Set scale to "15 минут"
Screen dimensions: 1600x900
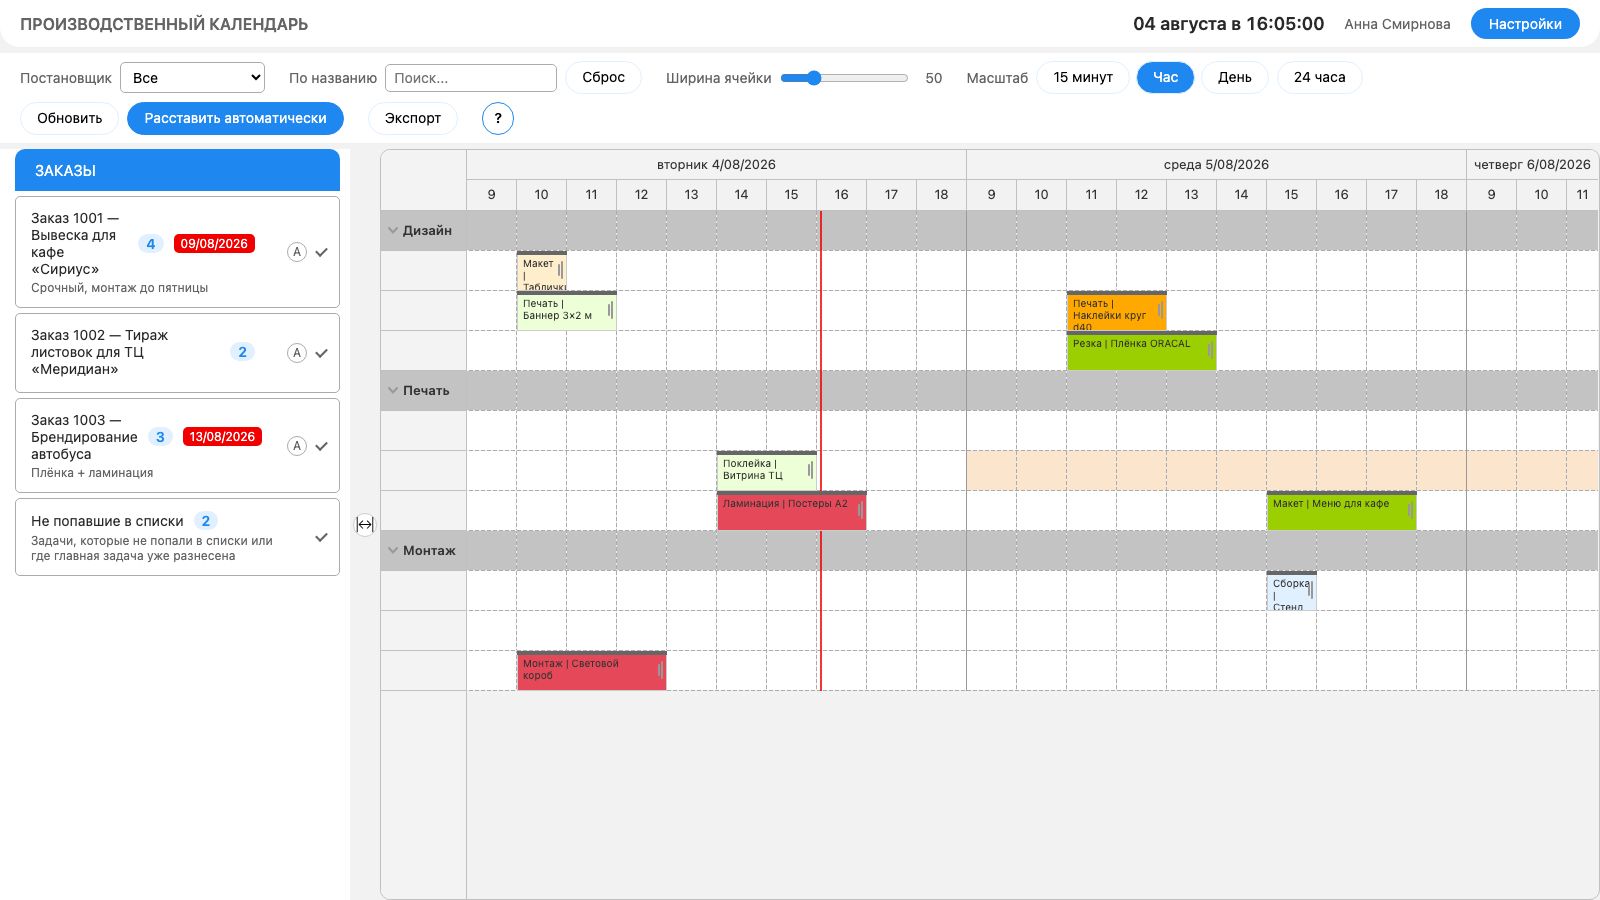pos(1083,77)
